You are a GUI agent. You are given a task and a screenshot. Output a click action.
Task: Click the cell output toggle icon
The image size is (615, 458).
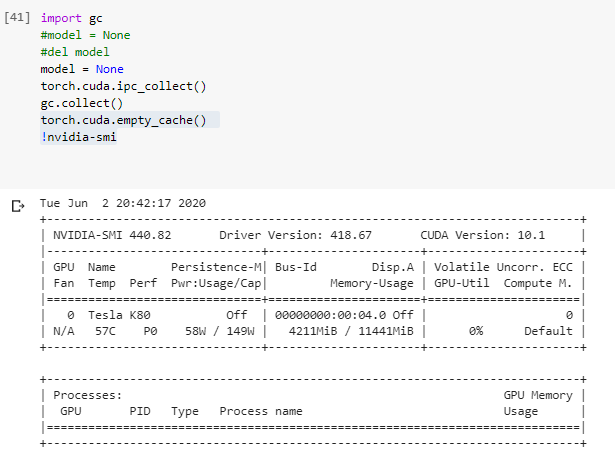(x=16, y=207)
